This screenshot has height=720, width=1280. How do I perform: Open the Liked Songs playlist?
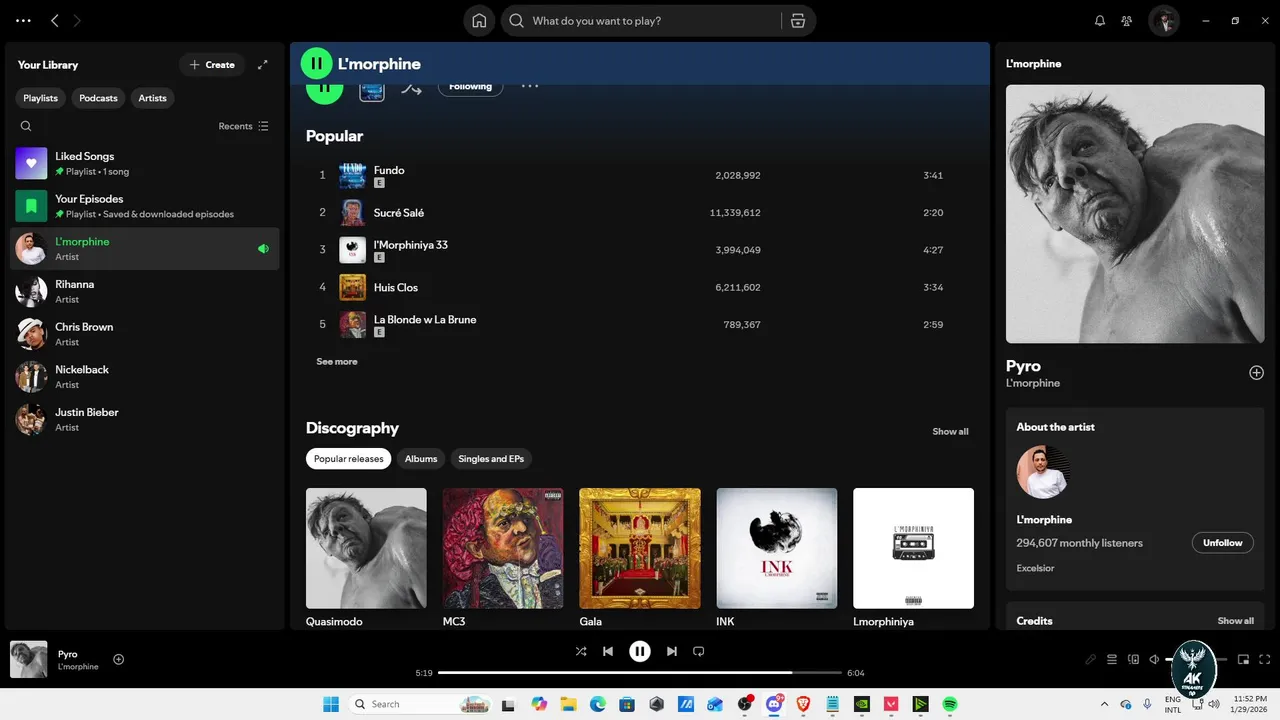[145, 164]
